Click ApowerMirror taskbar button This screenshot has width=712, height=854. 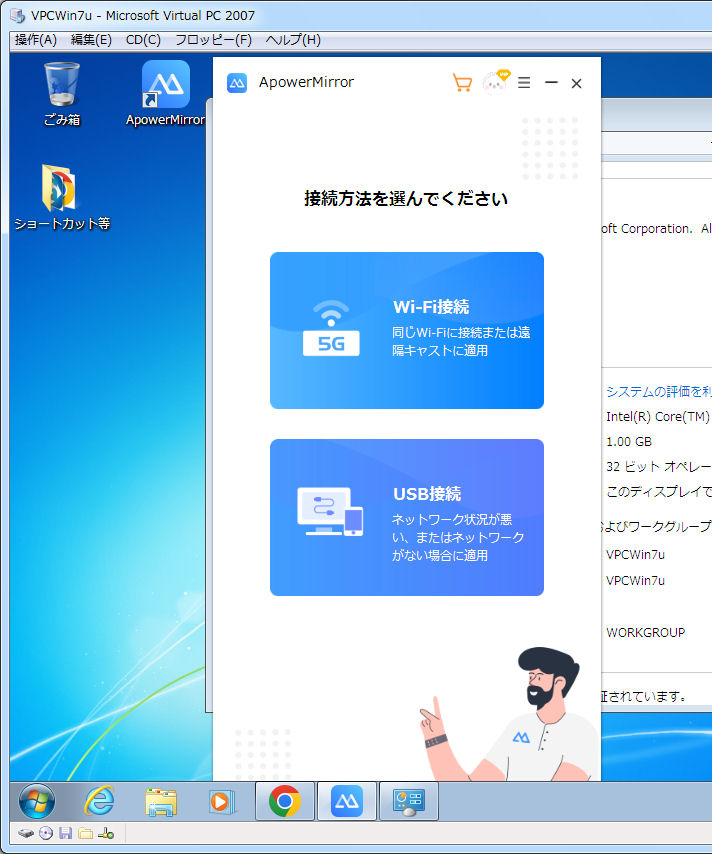click(346, 801)
